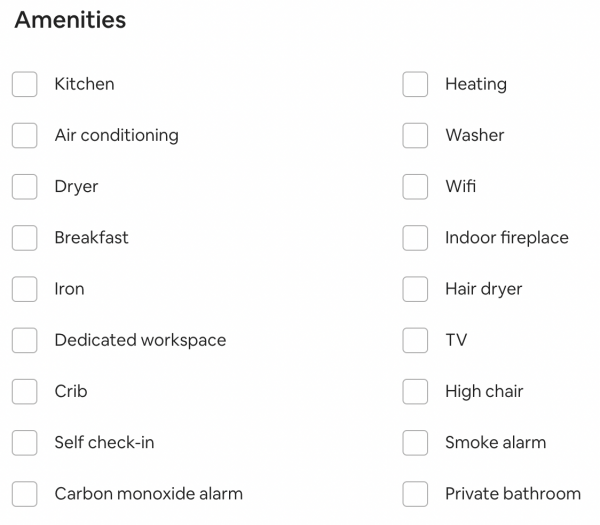Select the Private bathroom checkbox
Screen dimensions: 600x525
point(415,493)
